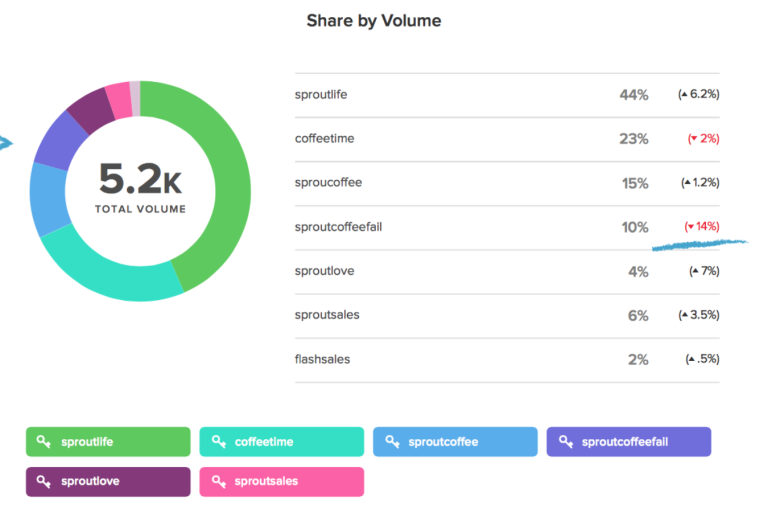
Task: Toggle the sproutlife green keyword tag
Action: 108,442
